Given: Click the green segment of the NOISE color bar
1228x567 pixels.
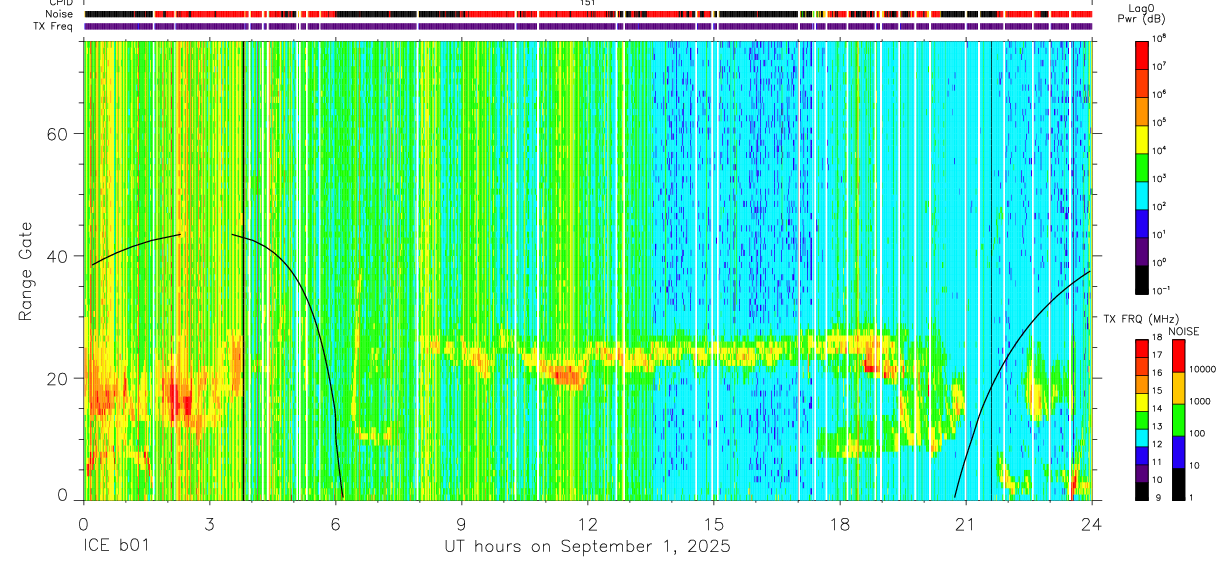Looking at the screenshot, I should 1180,420.
